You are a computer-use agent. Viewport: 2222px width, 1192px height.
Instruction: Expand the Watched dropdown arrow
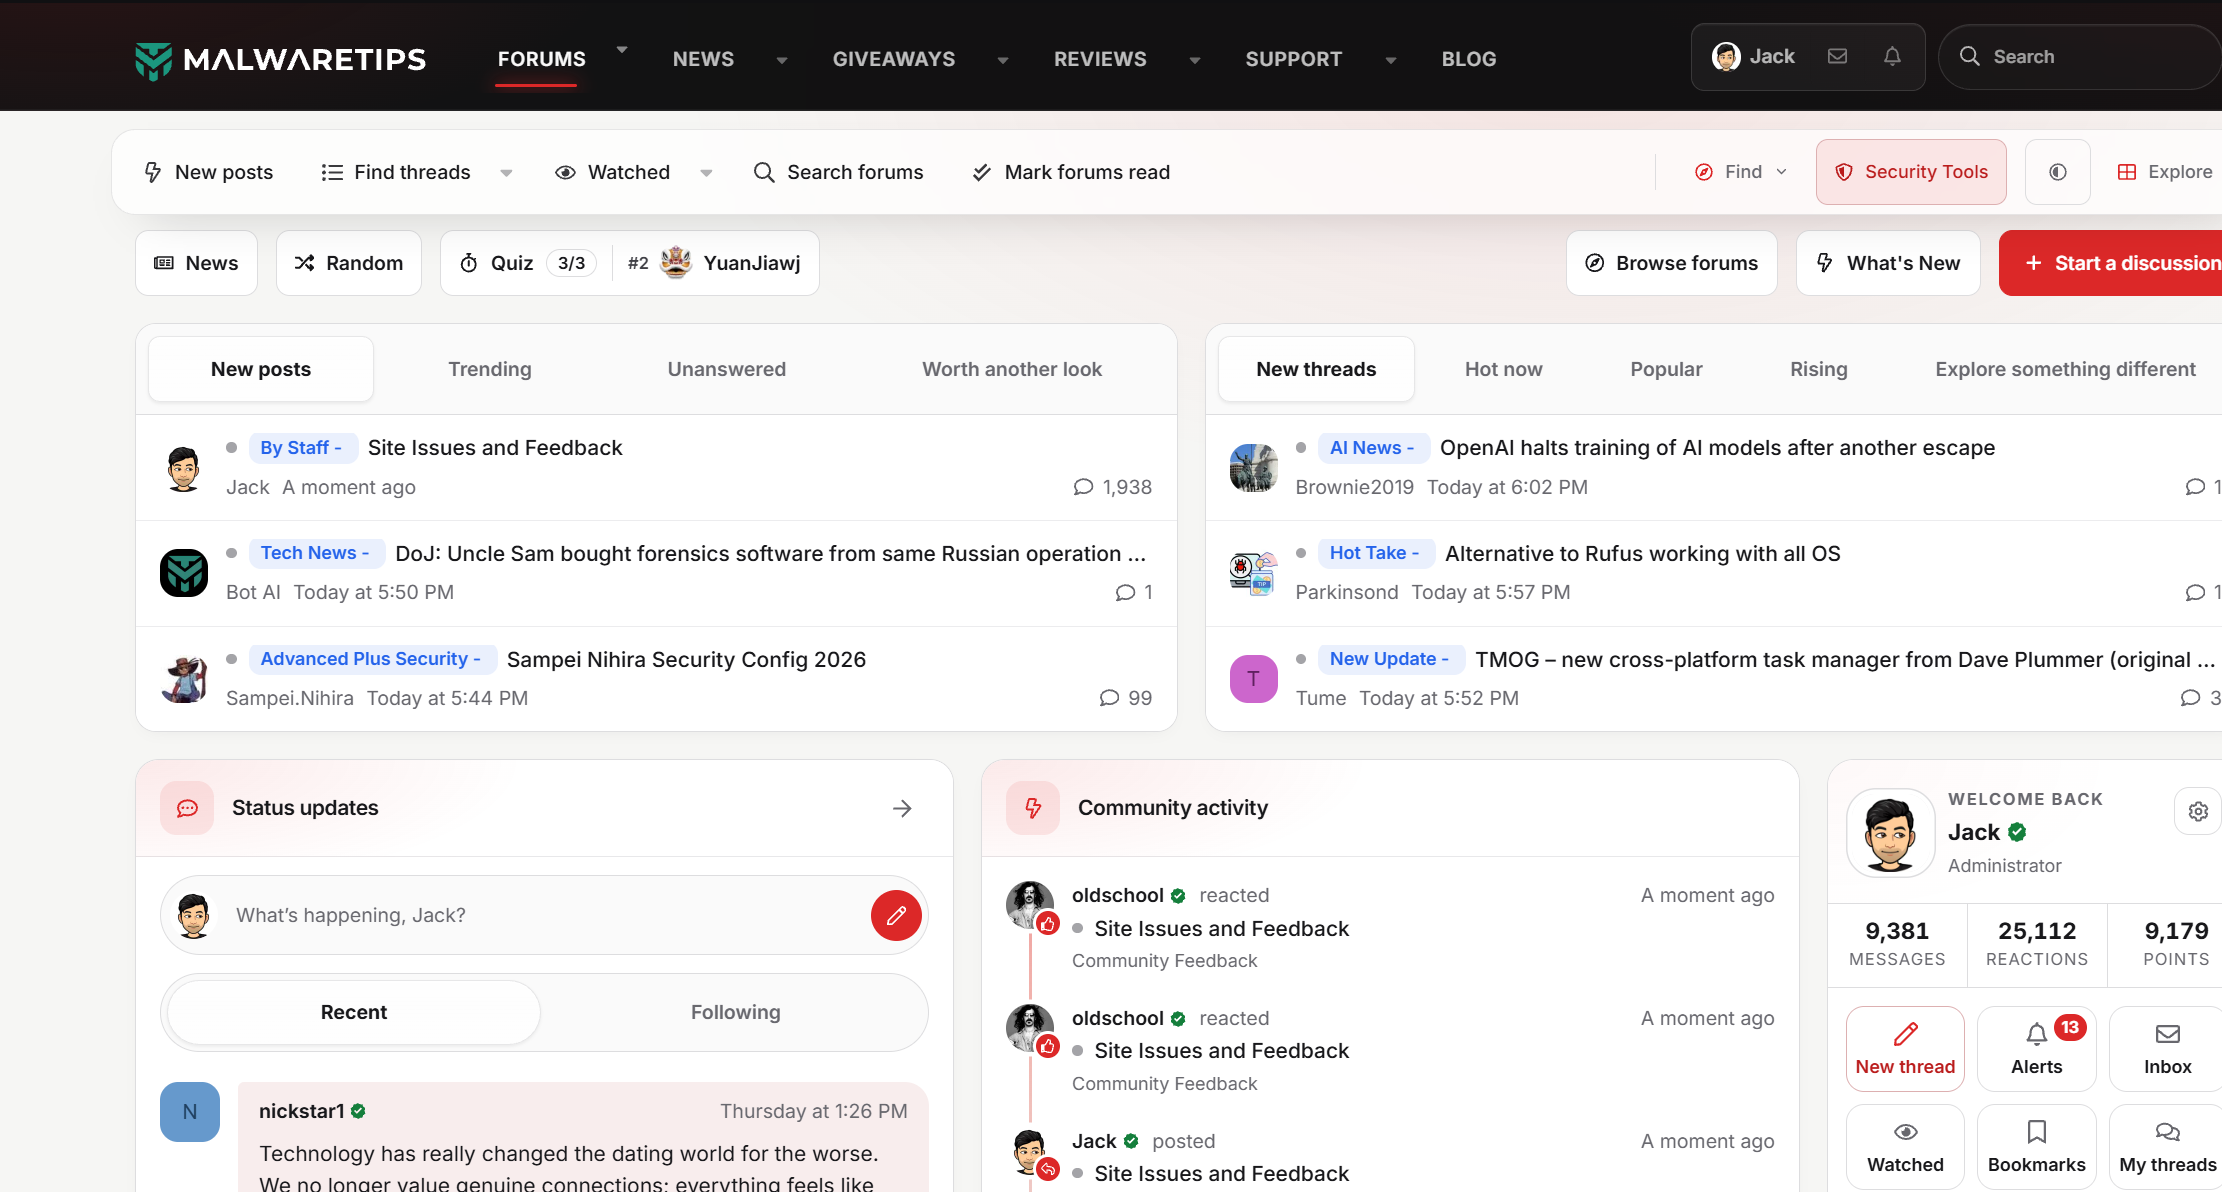point(706,173)
